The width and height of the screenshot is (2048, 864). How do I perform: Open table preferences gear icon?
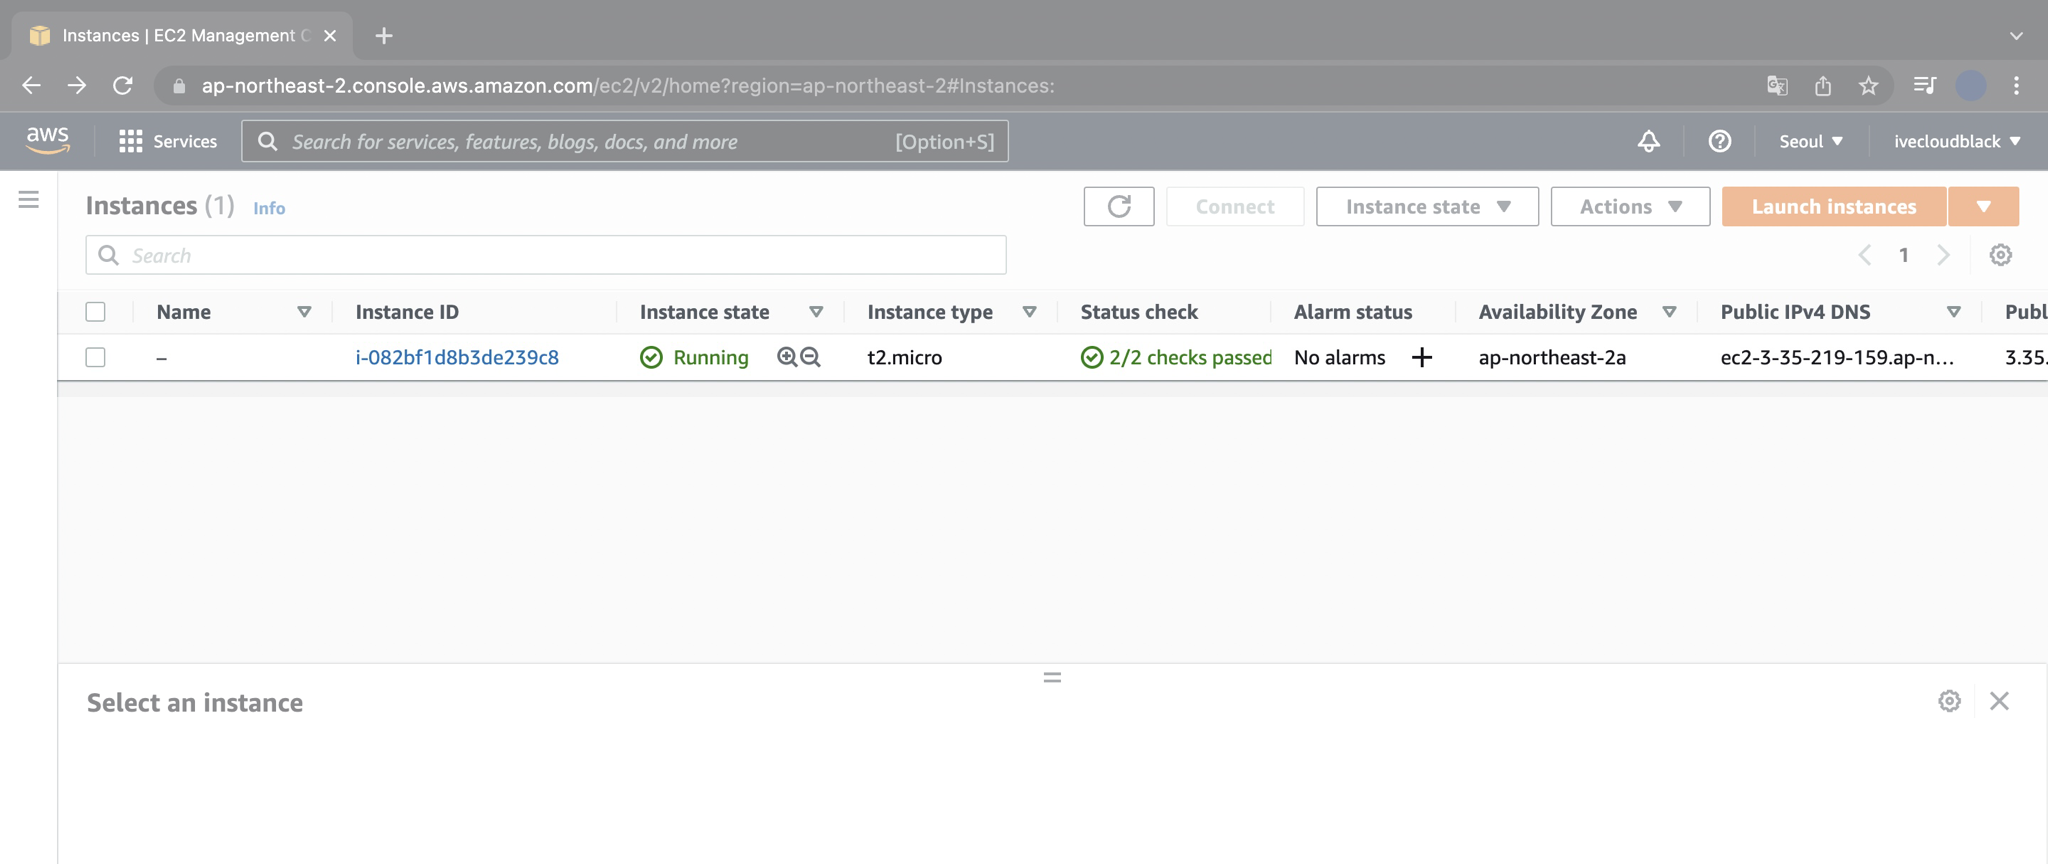(x=2000, y=255)
